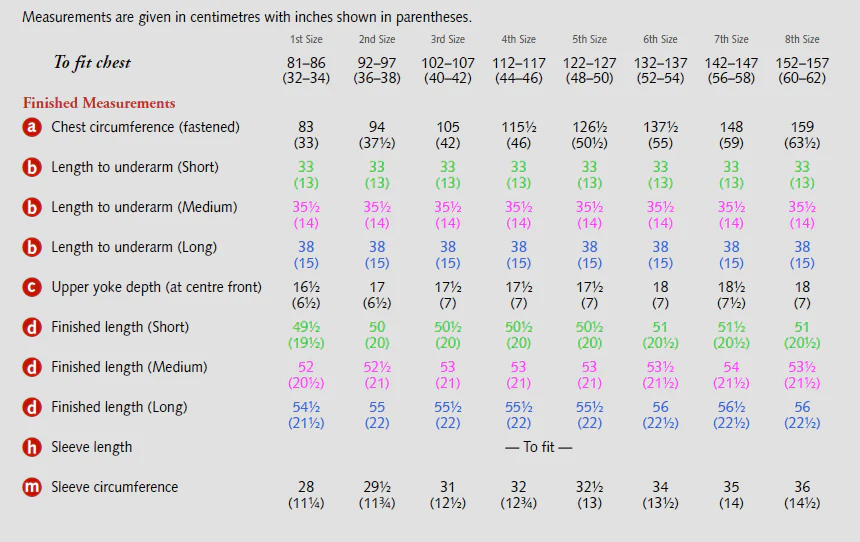Select the '4th Size' column header
Screen dimensions: 860x542
[x=519, y=40]
